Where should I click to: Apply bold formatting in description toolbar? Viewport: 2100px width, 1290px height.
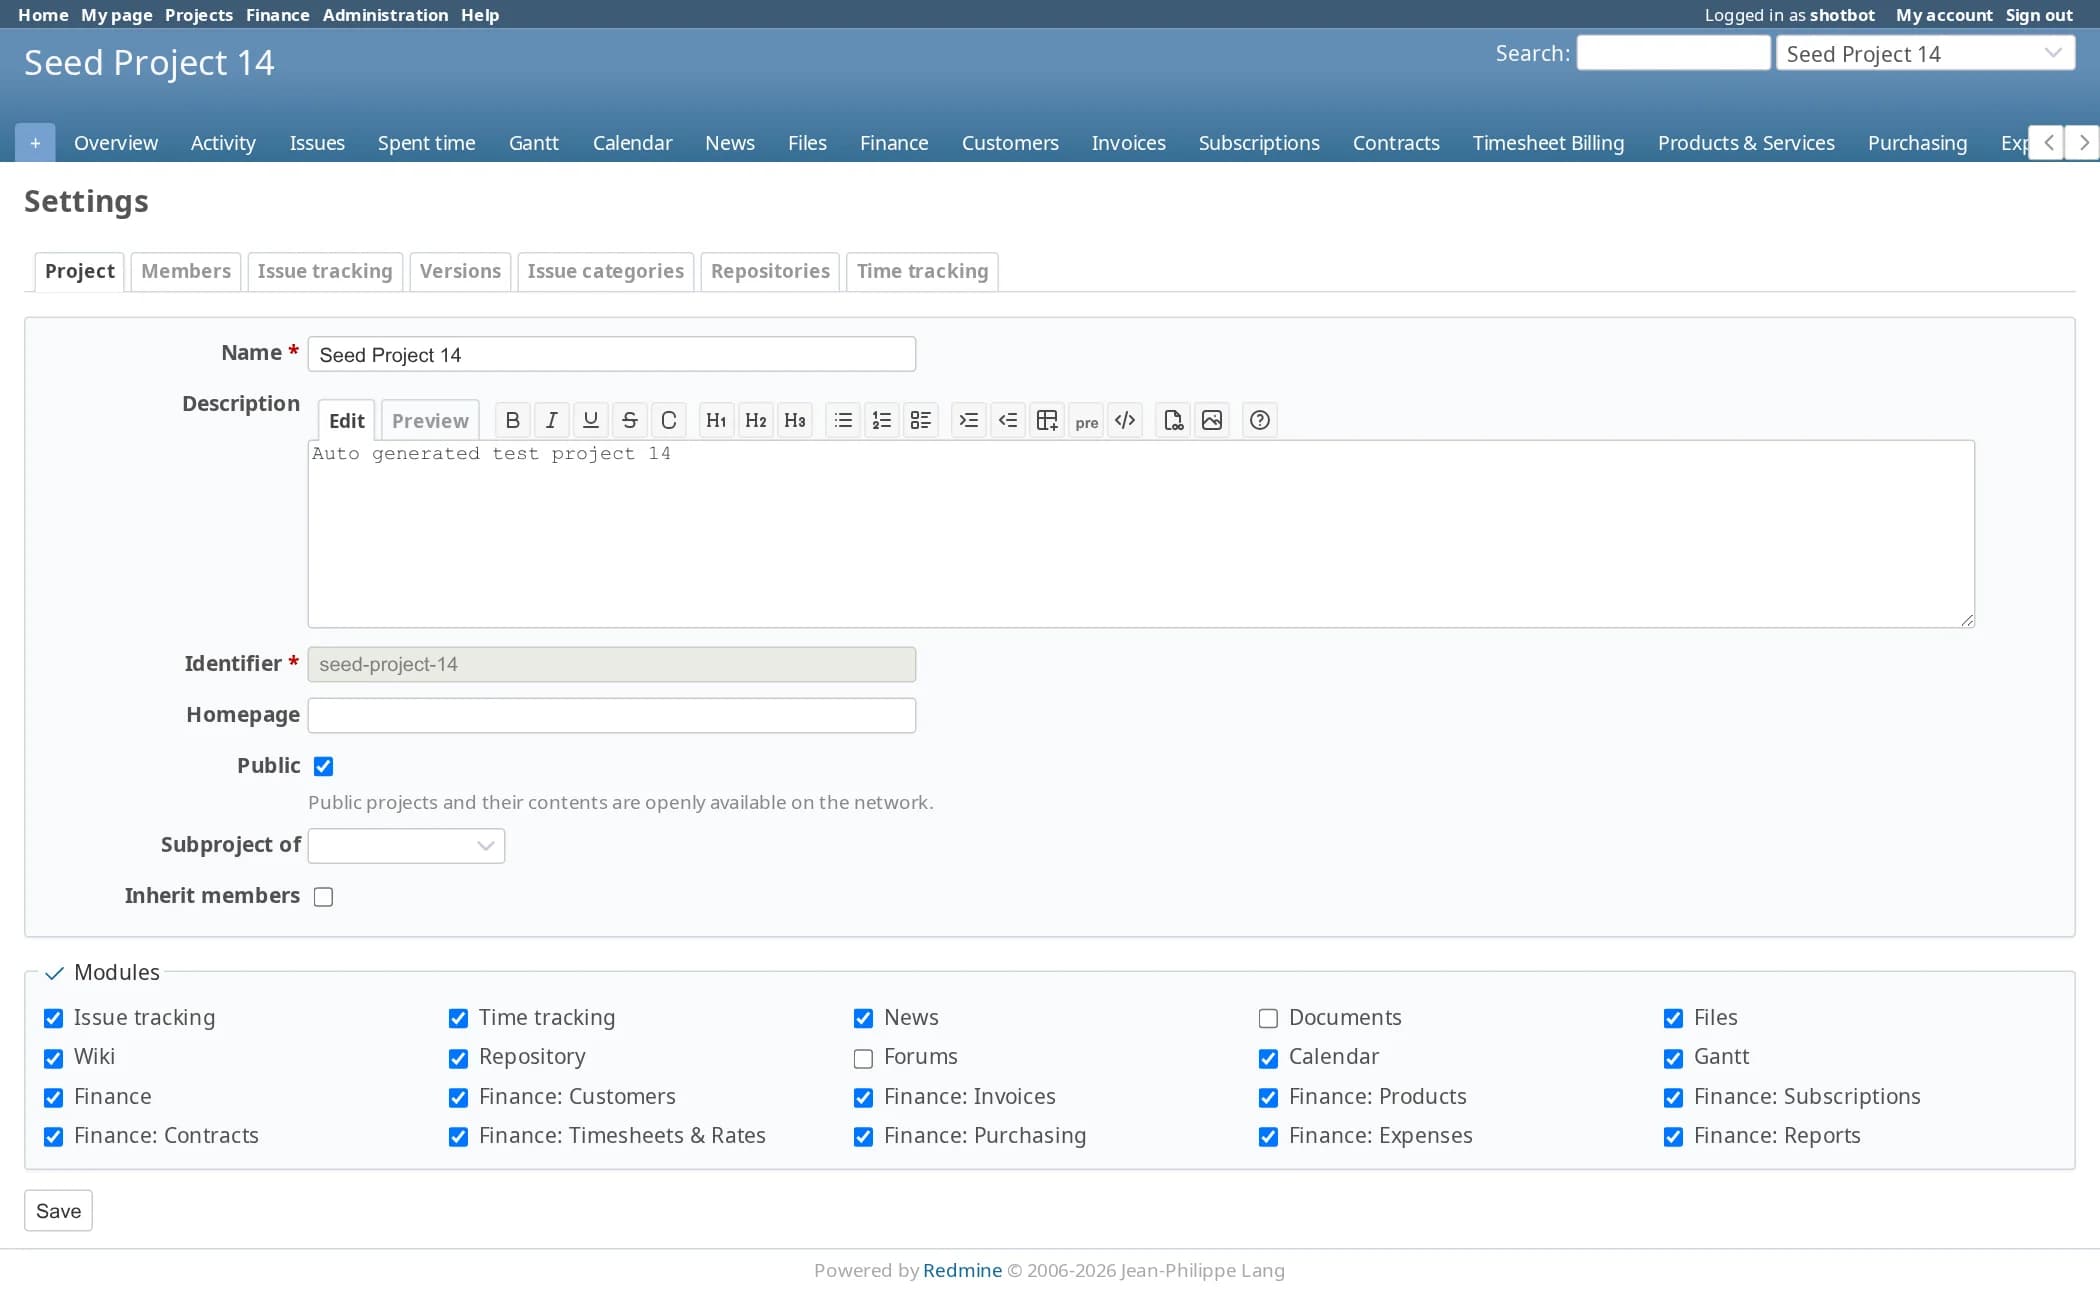click(513, 420)
